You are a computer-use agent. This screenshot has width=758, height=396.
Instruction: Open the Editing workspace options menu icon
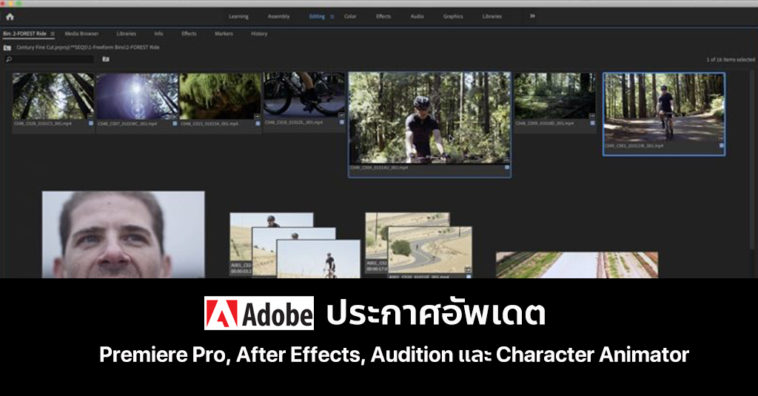click(x=332, y=16)
